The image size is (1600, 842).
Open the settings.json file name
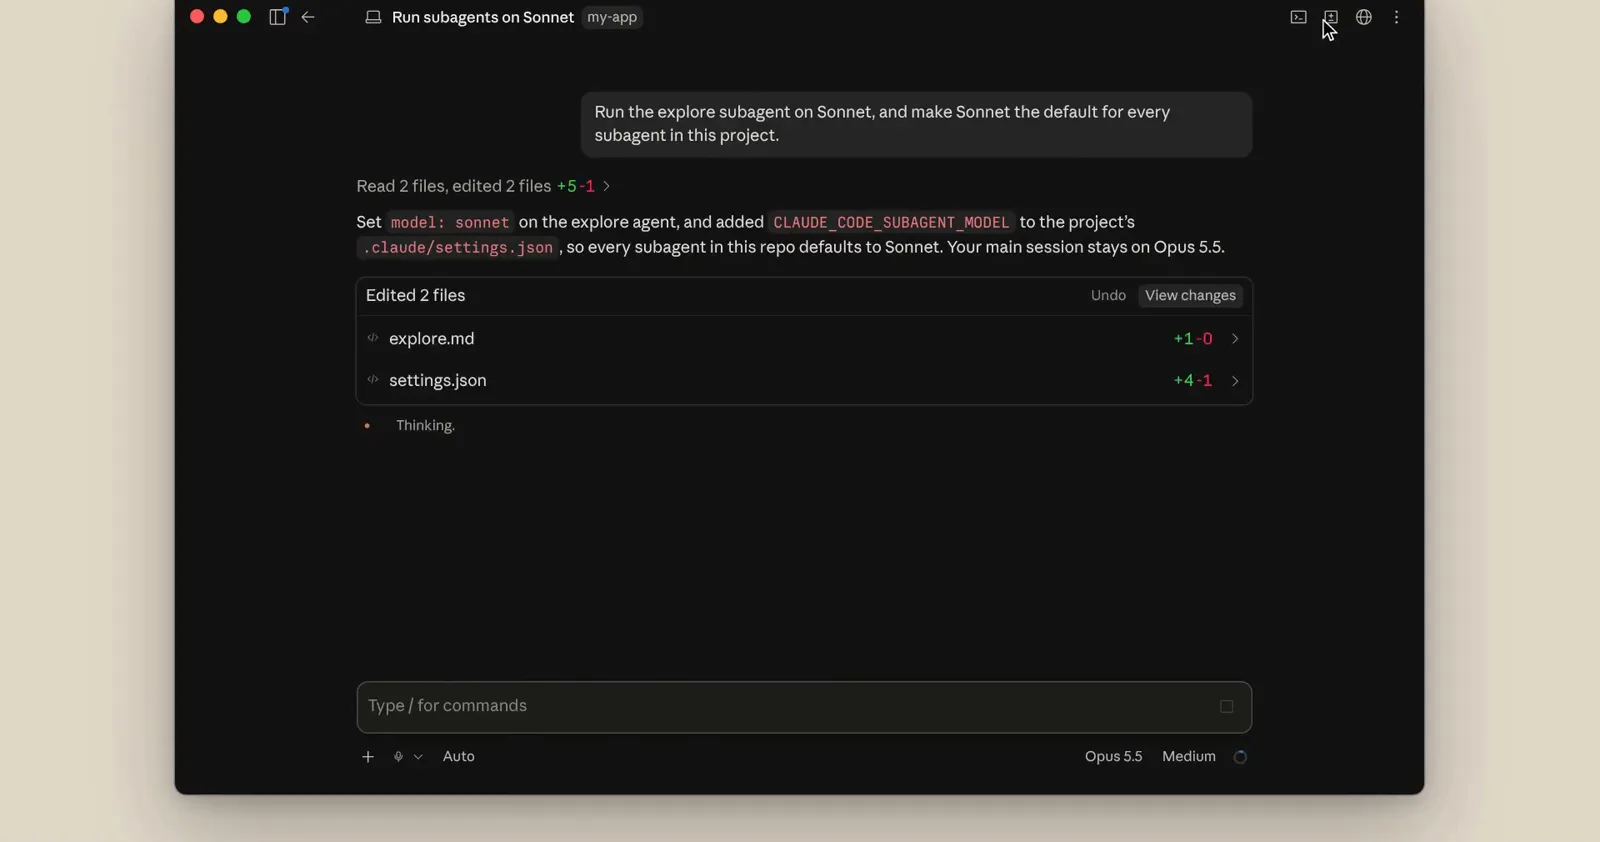click(438, 381)
